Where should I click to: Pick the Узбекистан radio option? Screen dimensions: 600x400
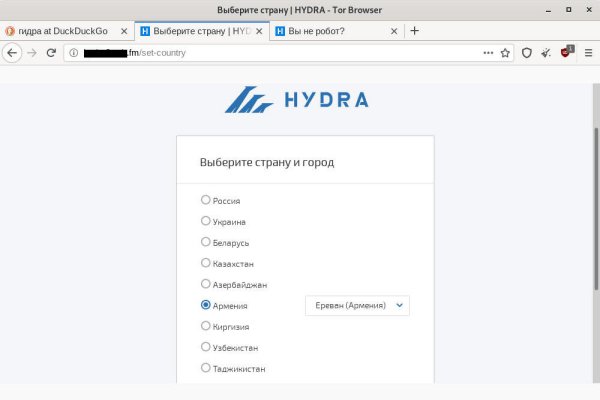(206, 347)
